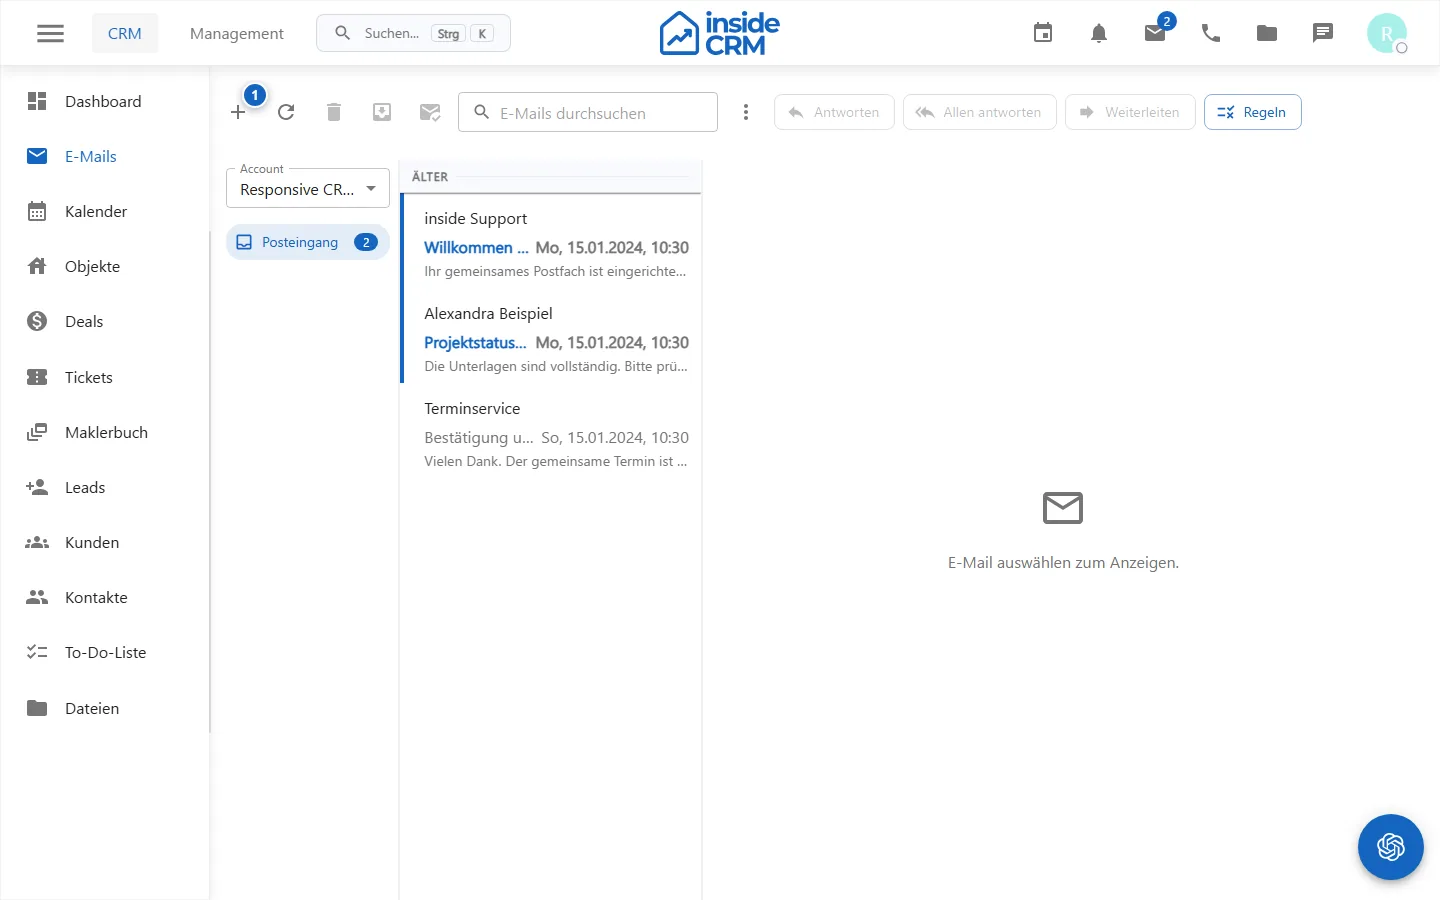Open the three-dot more options menu

pyautogui.click(x=746, y=112)
